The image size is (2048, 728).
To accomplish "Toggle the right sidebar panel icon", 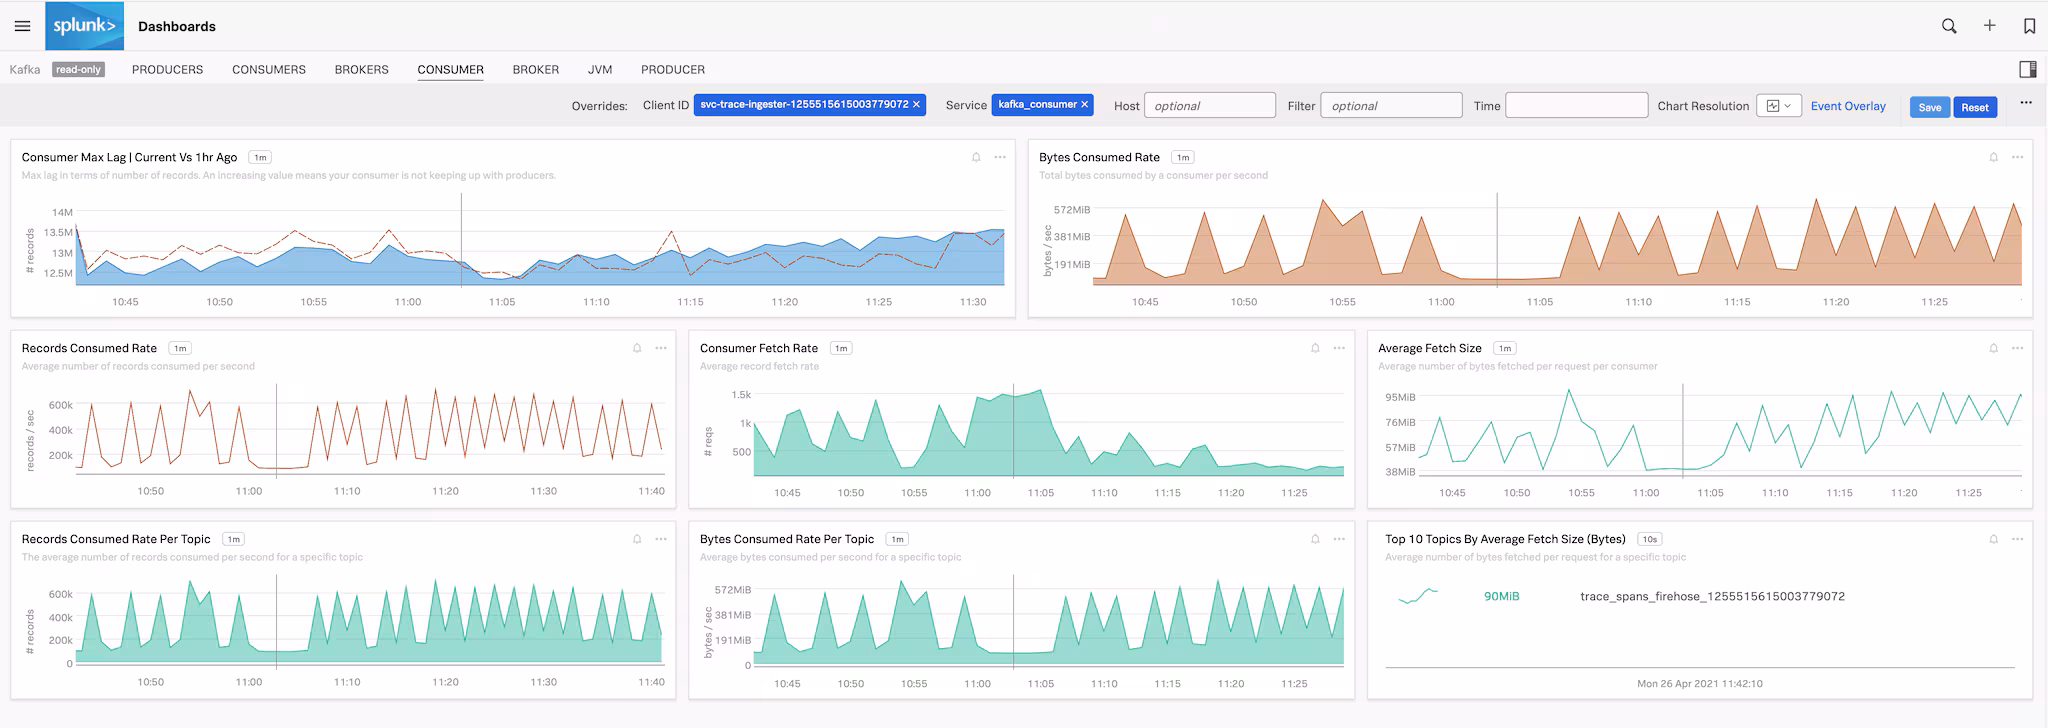I will click(x=2027, y=69).
